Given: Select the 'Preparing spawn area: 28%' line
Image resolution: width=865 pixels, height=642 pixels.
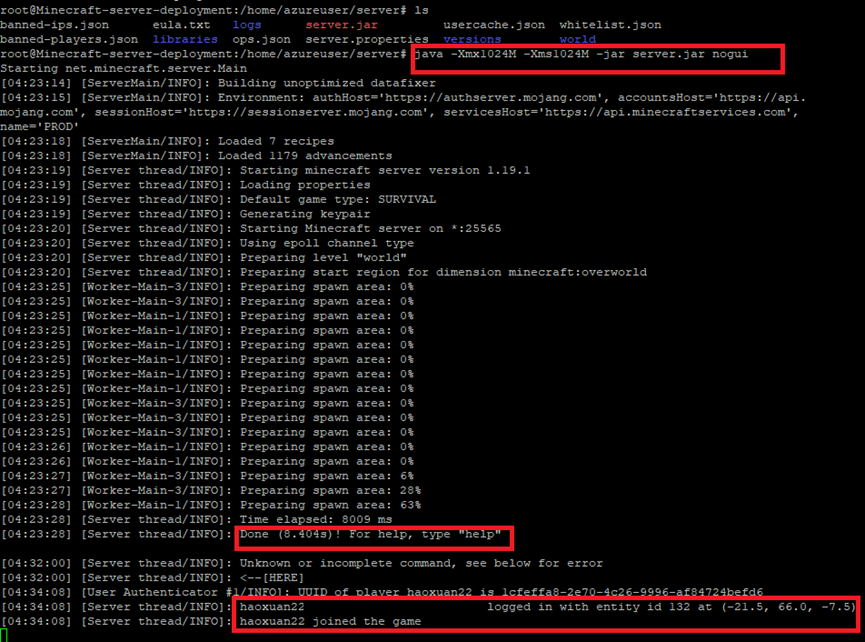Looking at the screenshot, I should pyautogui.click(x=330, y=490).
